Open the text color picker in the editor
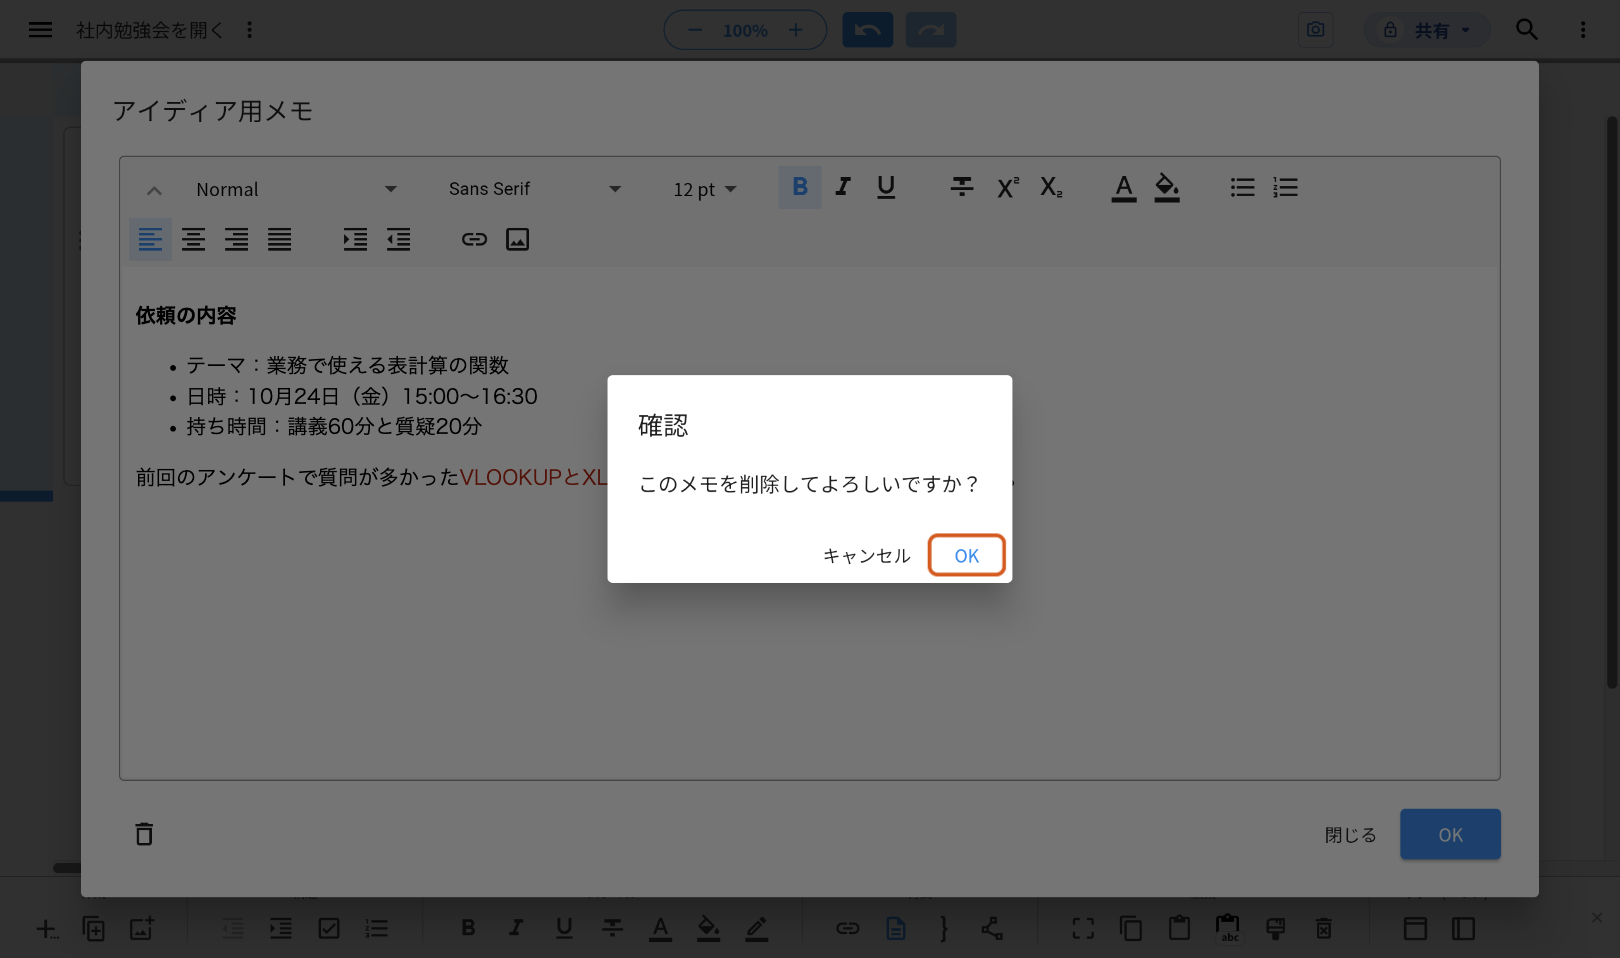This screenshot has width=1620, height=958. pyautogui.click(x=1124, y=187)
